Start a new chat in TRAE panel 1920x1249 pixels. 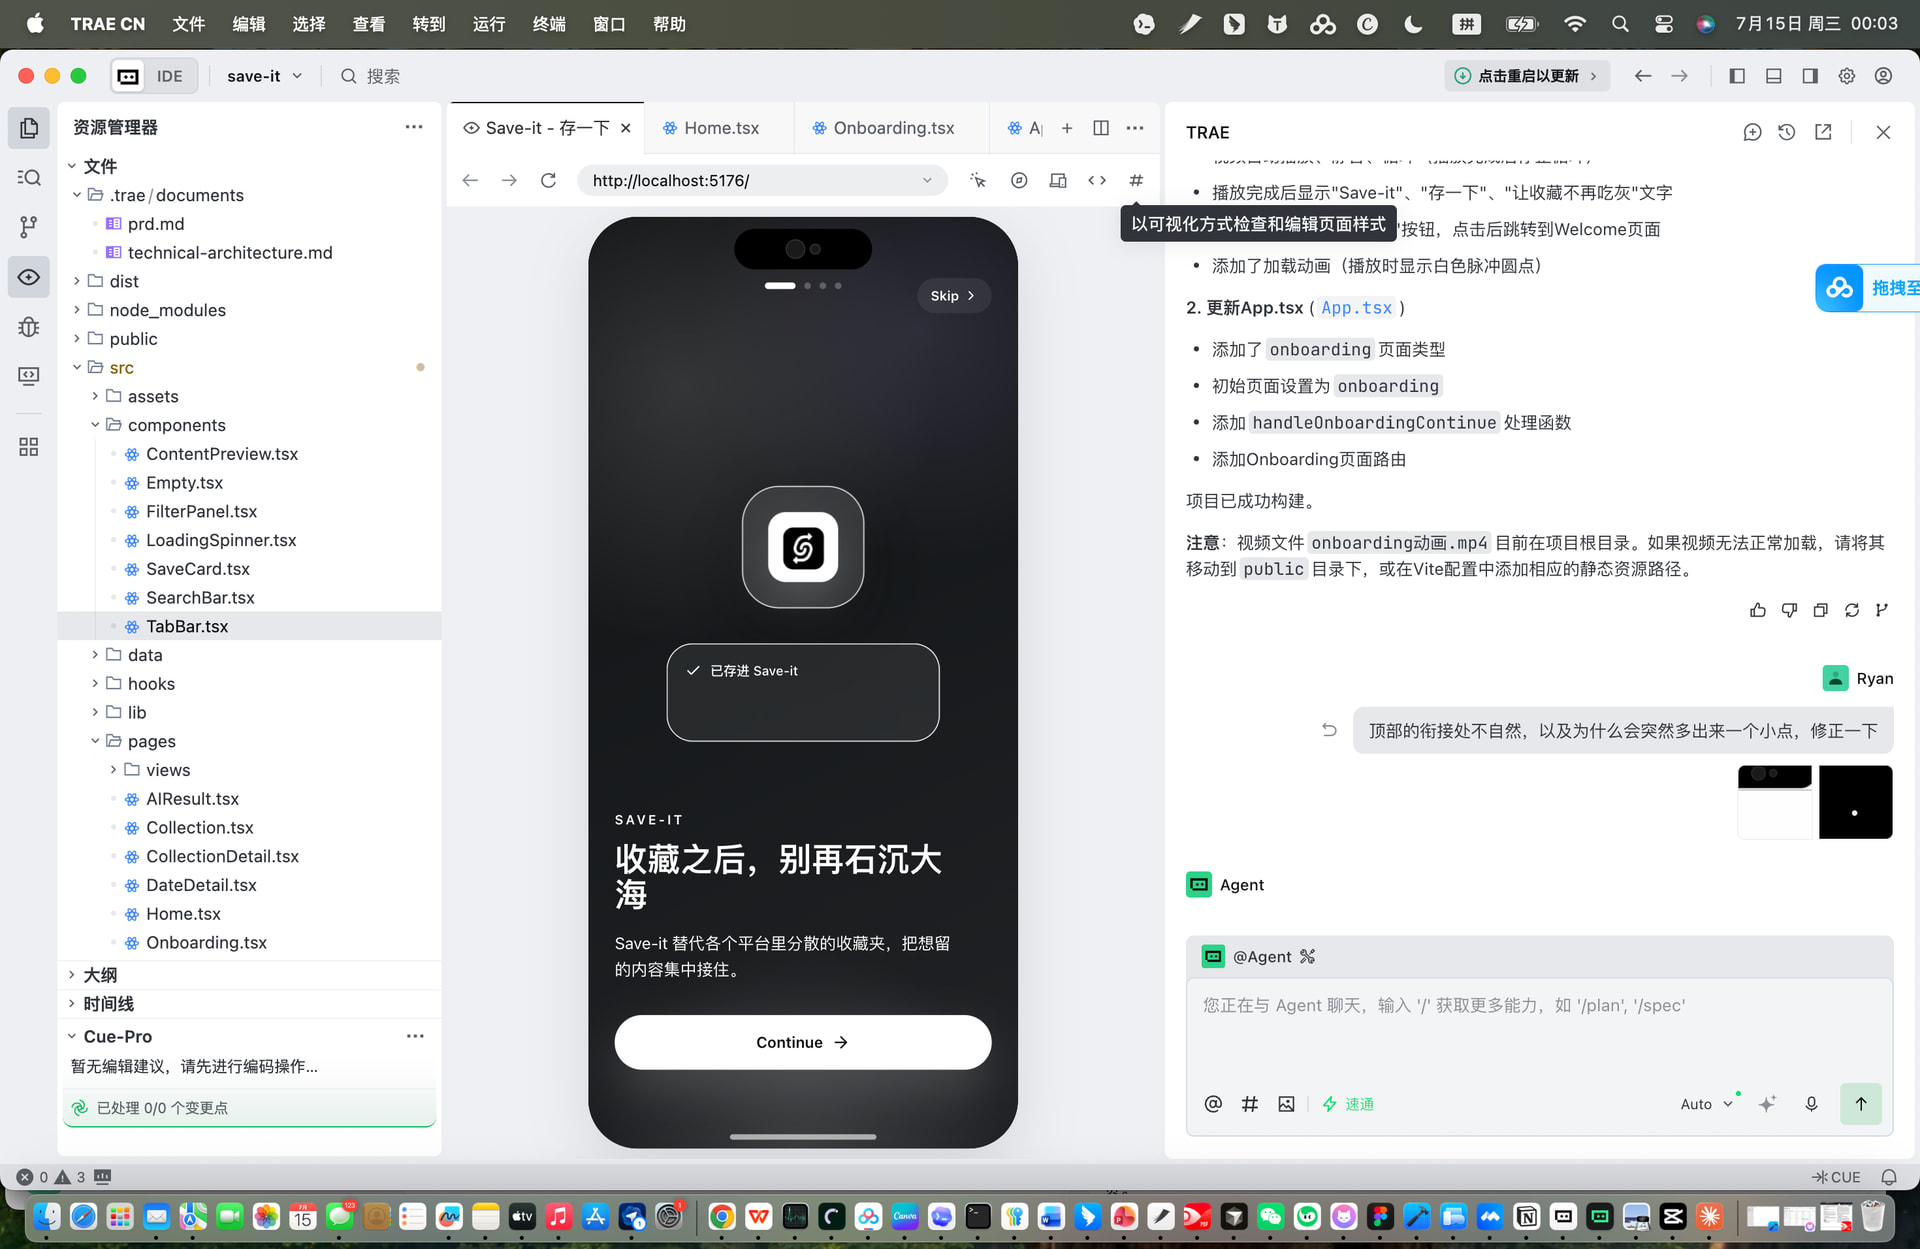tap(1752, 132)
